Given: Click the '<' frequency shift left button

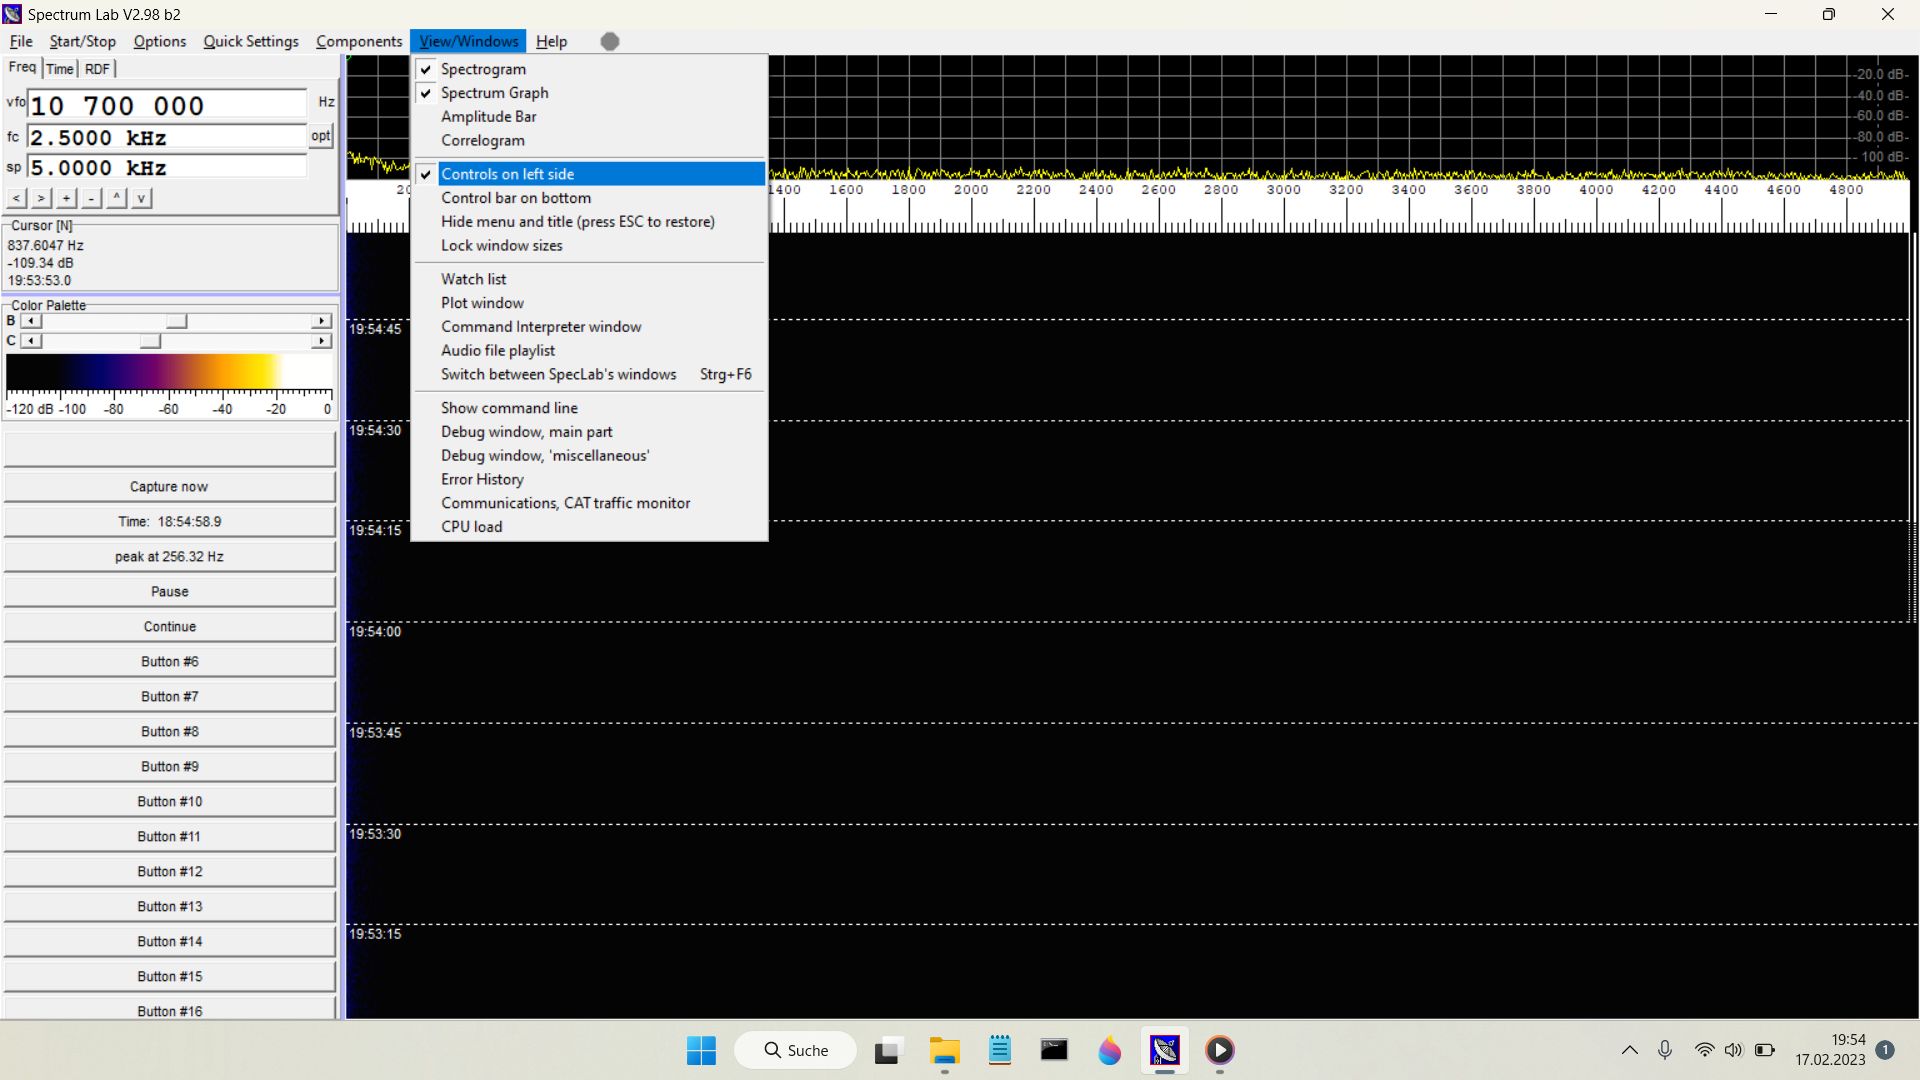Looking at the screenshot, I should [x=16, y=198].
